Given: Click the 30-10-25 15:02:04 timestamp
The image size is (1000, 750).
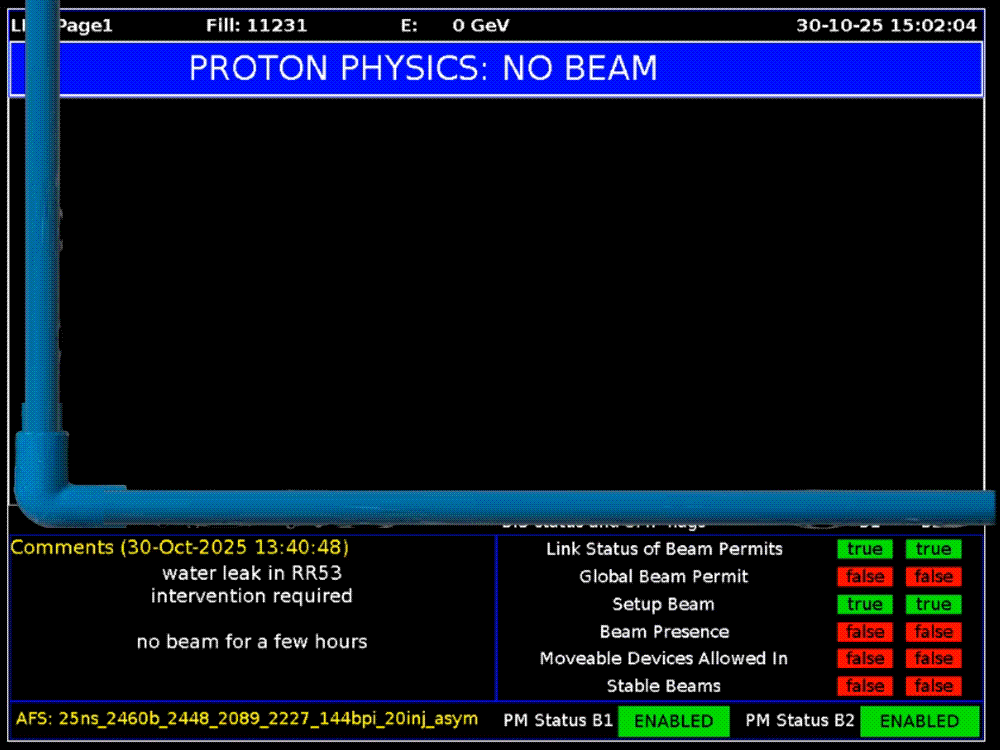Looking at the screenshot, I should tap(886, 25).
